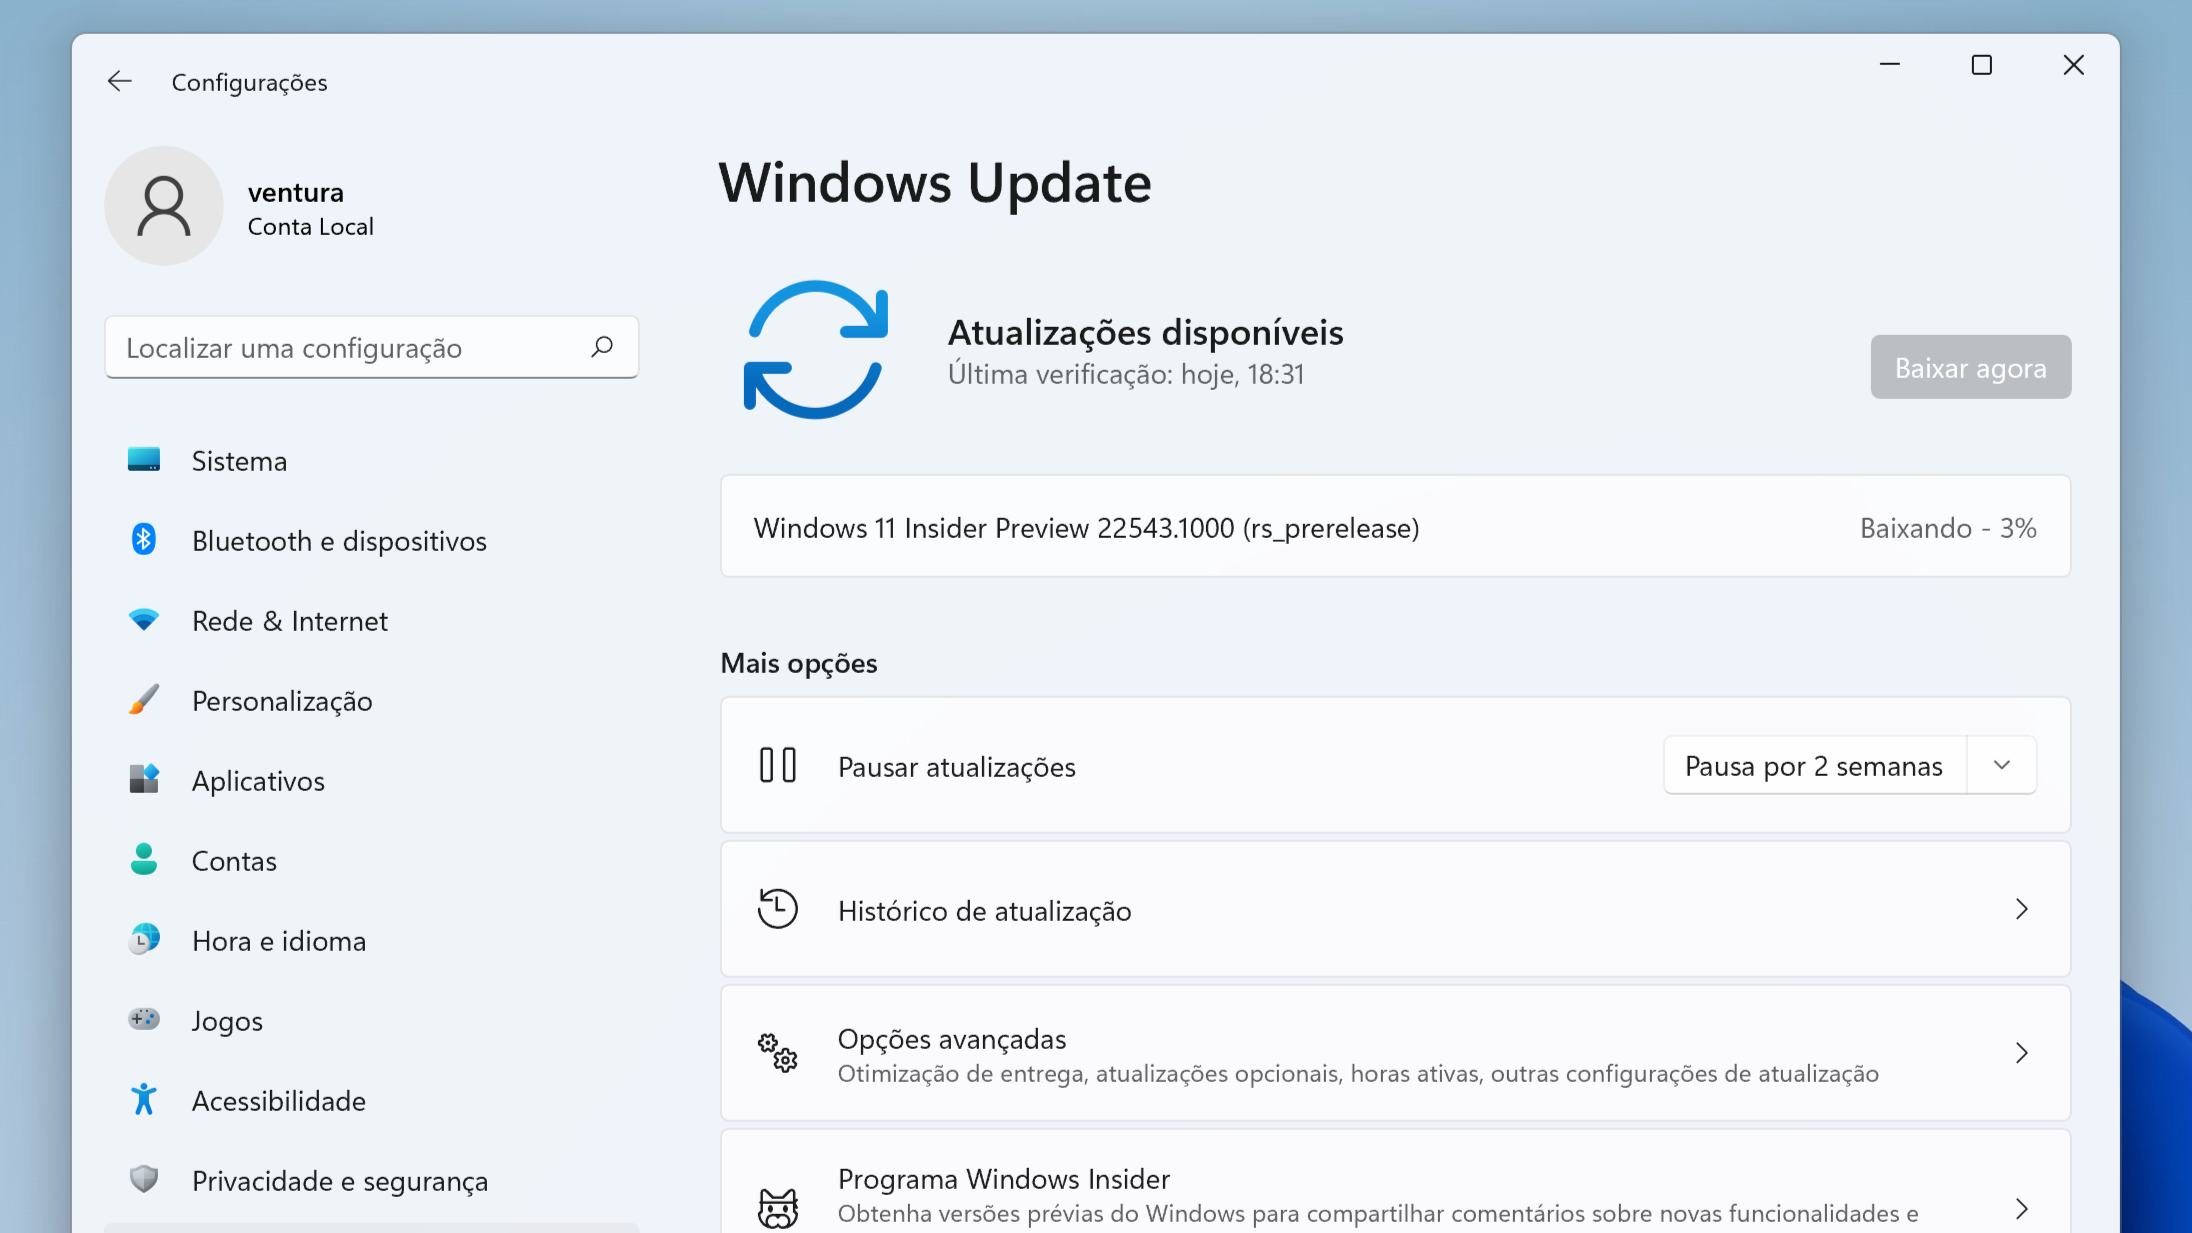Click the Baixar agora button

click(1970, 367)
